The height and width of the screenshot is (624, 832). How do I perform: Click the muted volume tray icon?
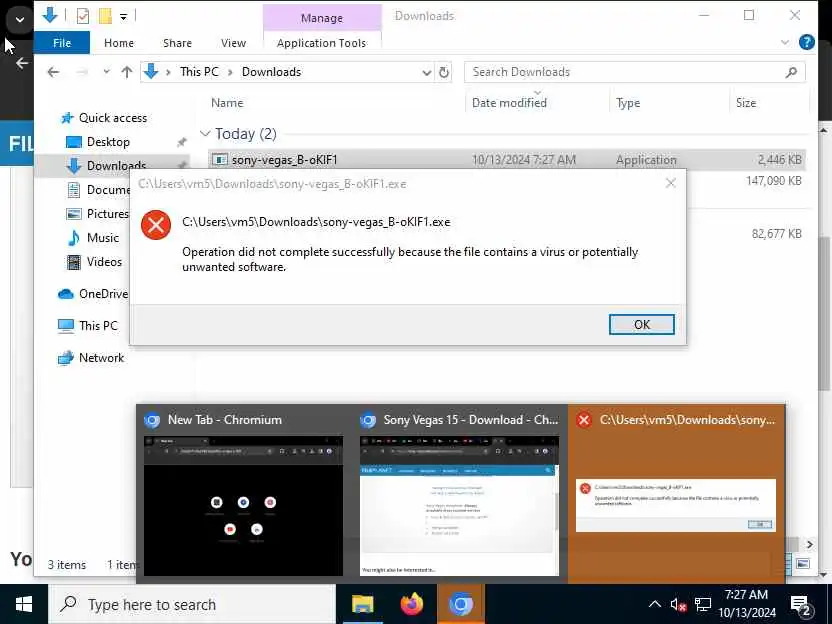point(678,604)
